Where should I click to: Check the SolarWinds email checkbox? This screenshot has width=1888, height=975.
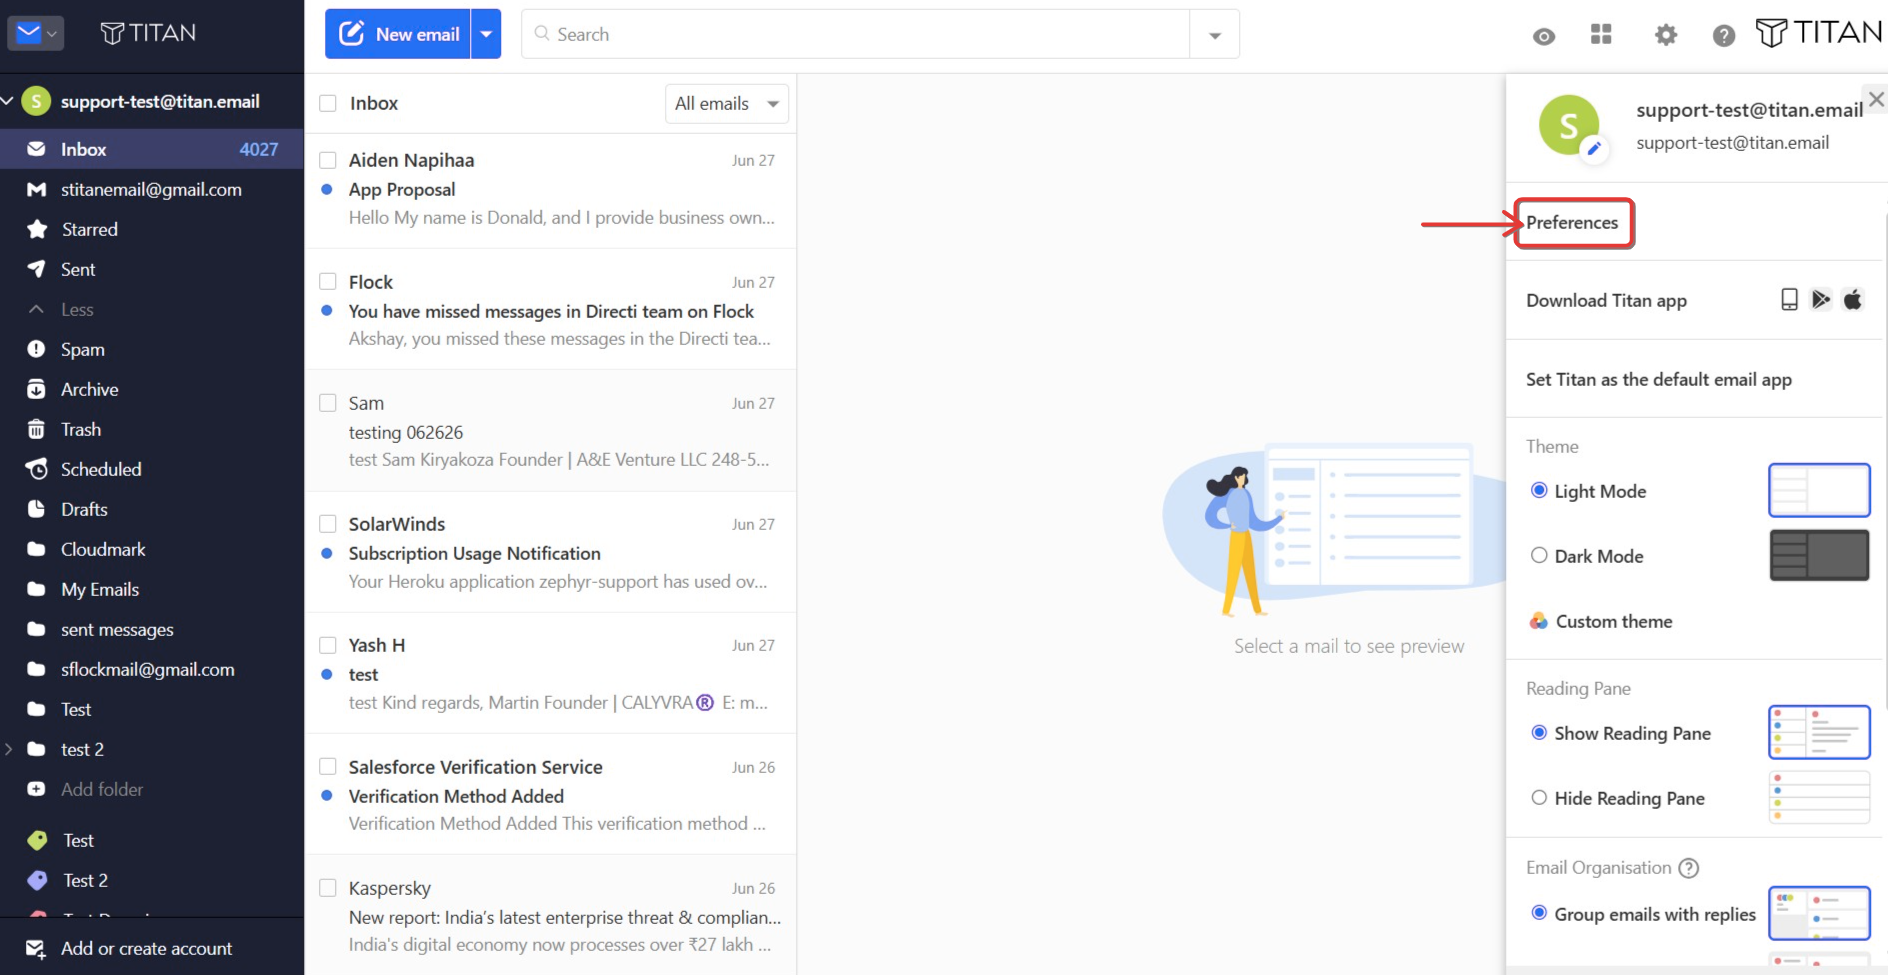tap(327, 524)
